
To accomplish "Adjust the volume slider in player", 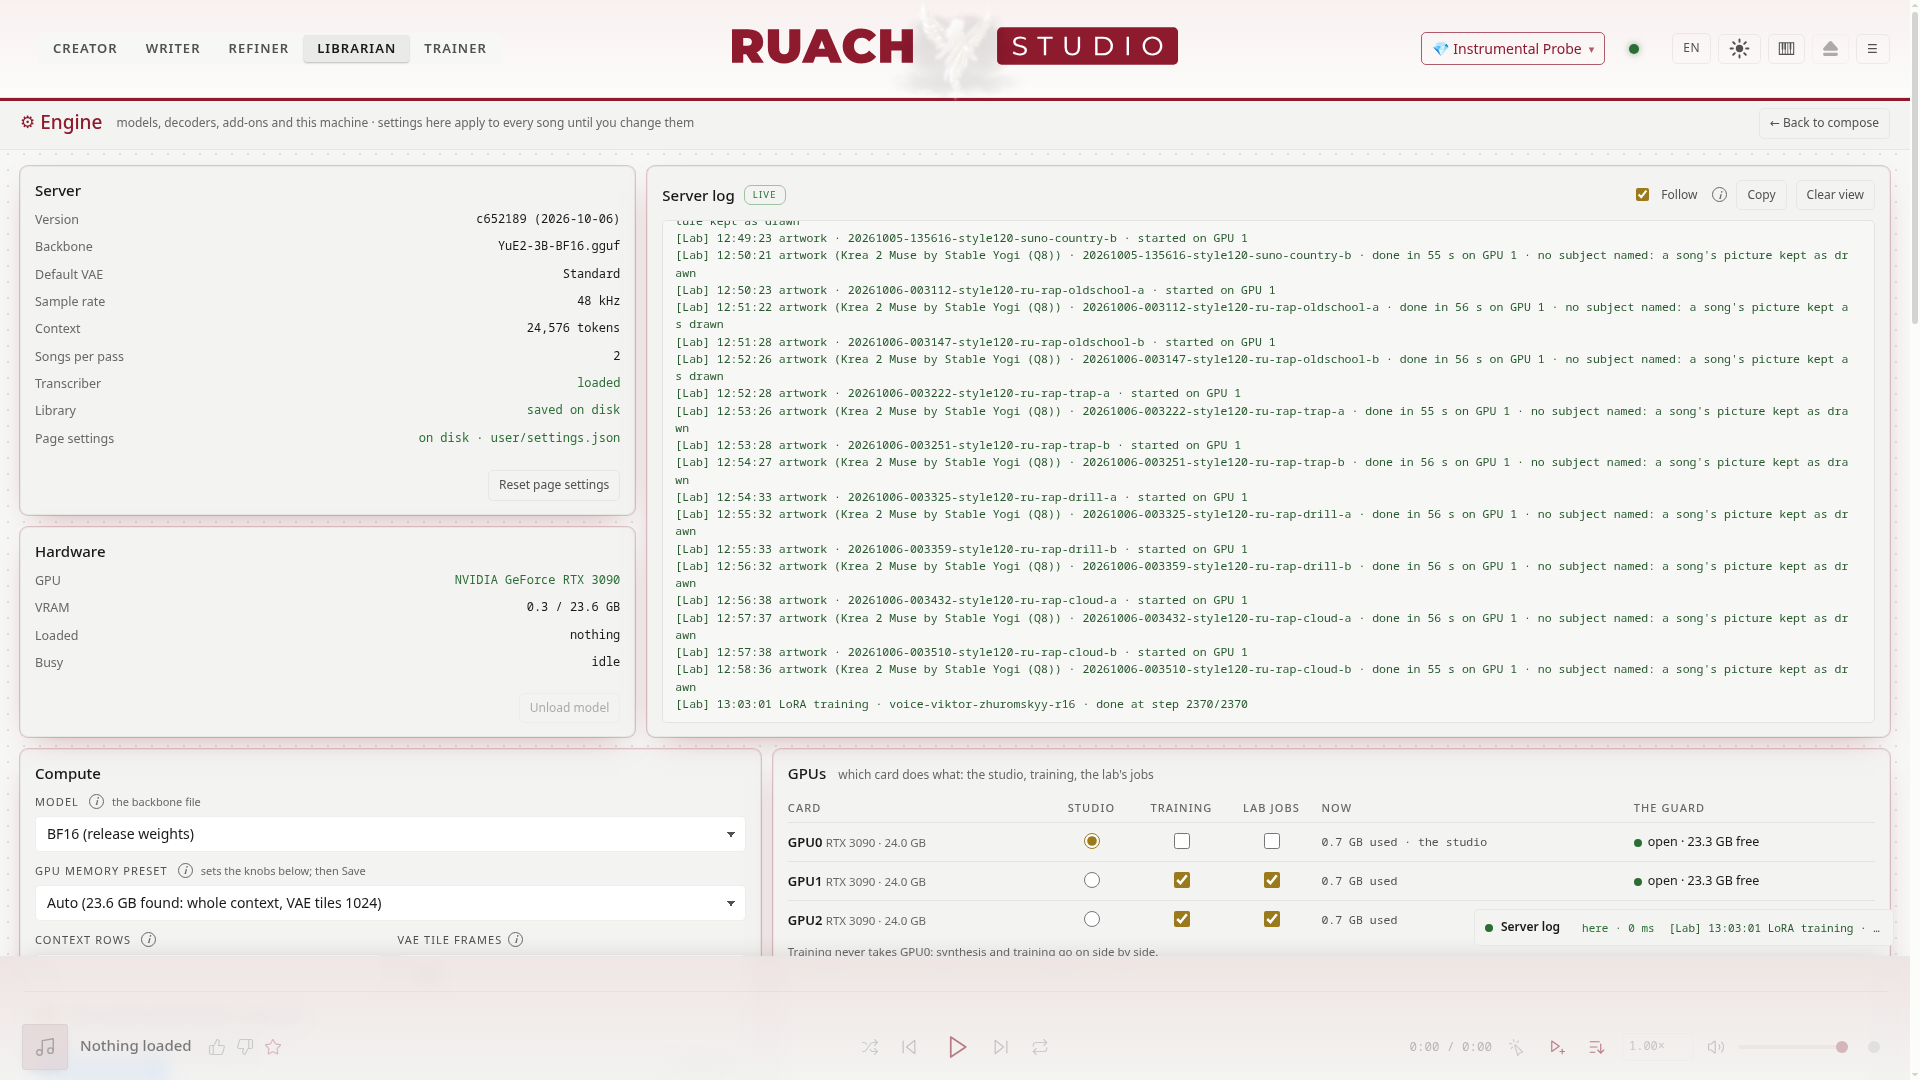I will tap(1792, 1047).
